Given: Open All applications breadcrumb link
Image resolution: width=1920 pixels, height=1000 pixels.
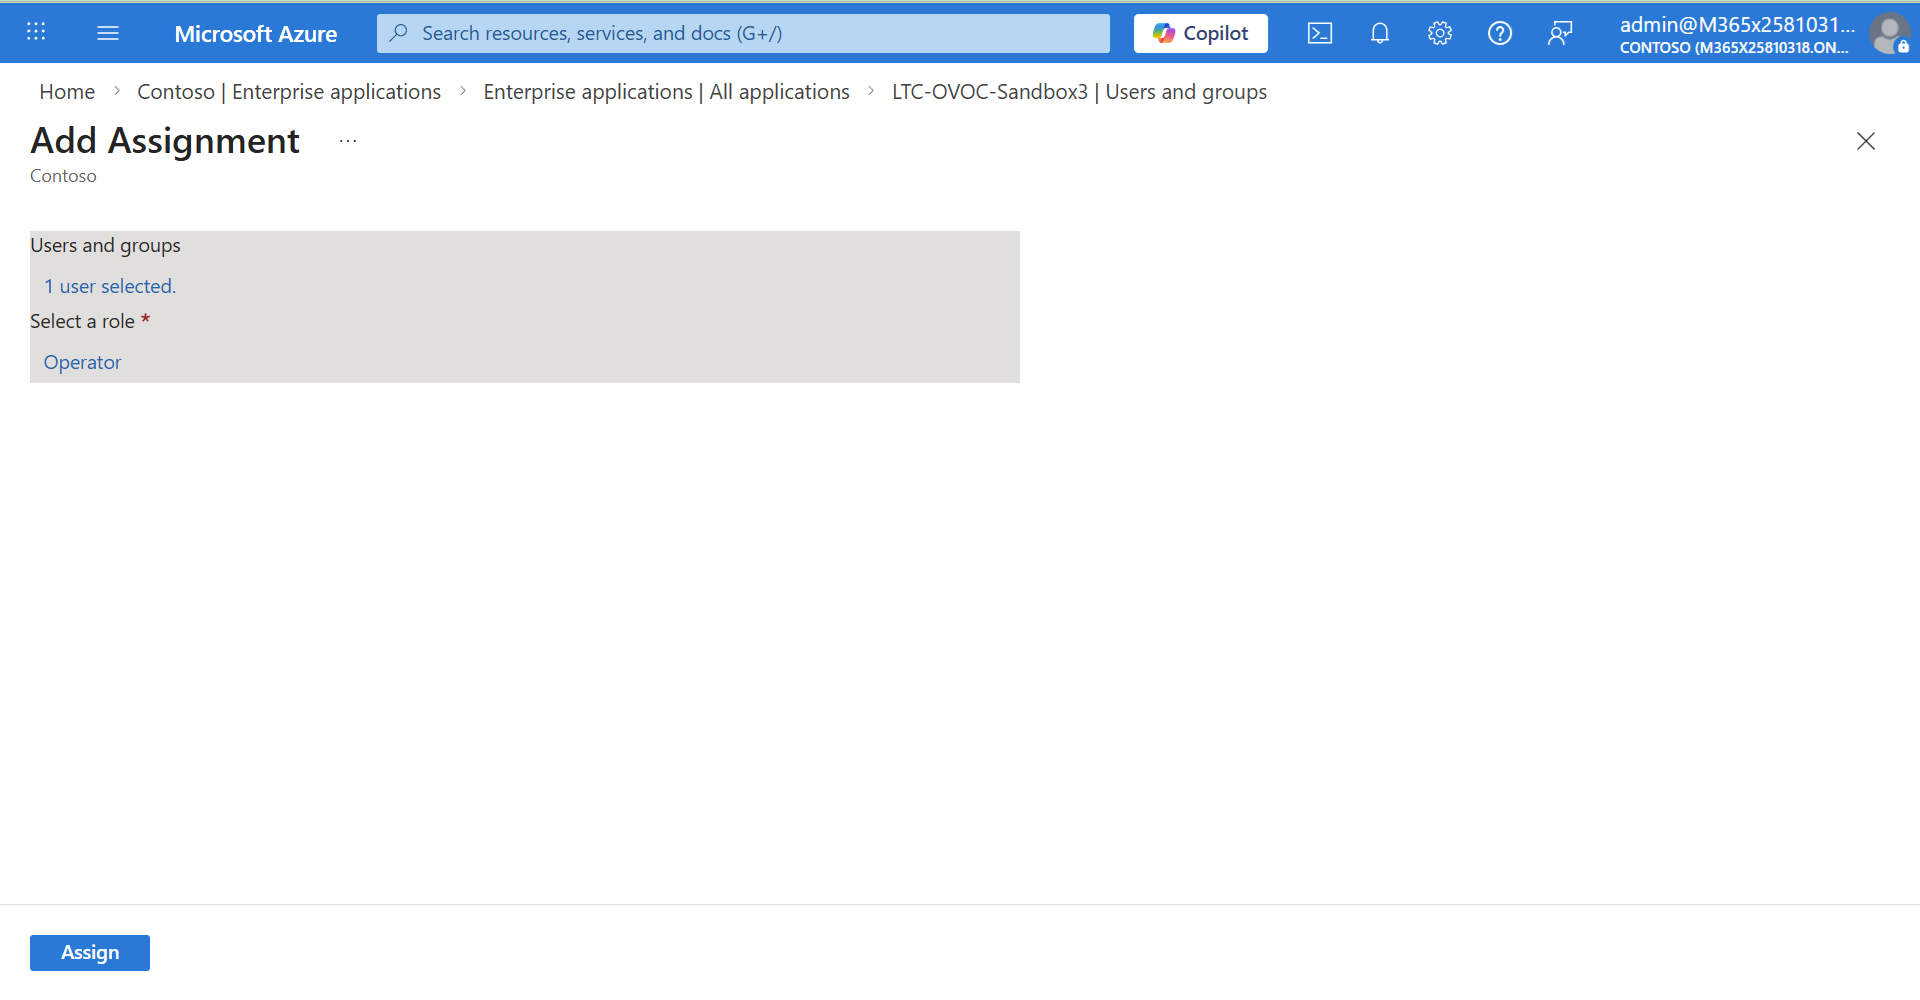Looking at the screenshot, I should (666, 92).
